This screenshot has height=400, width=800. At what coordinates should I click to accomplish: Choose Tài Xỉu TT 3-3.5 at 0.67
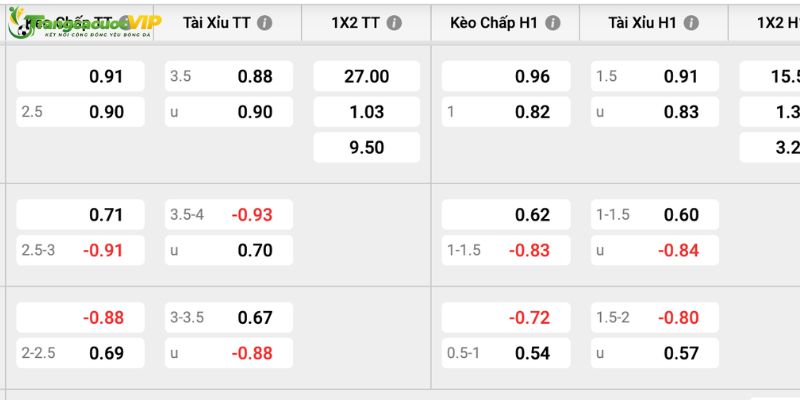(x=229, y=317)
